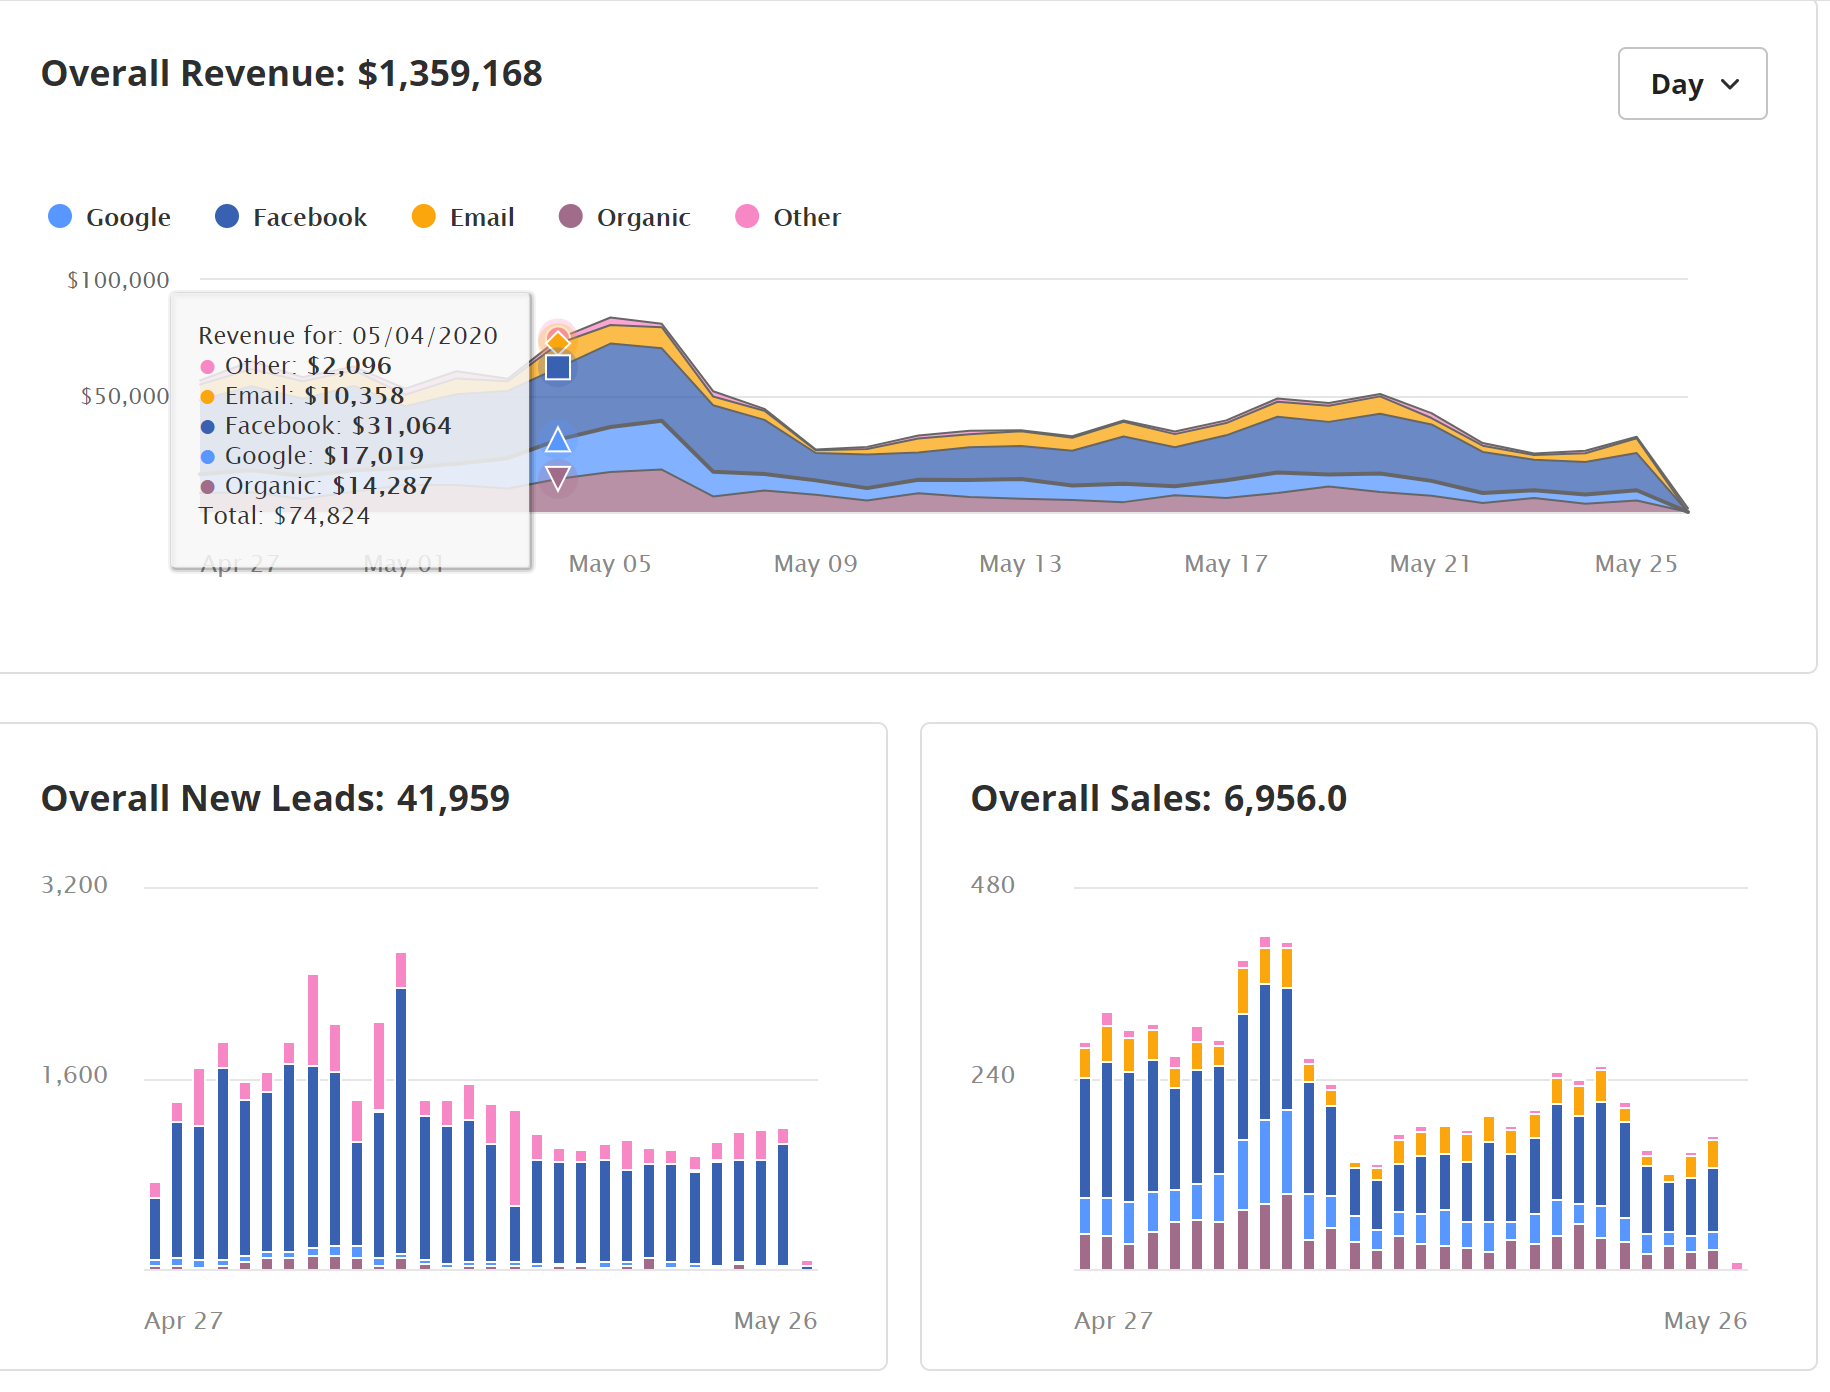Click the May 25 axis label

coord(1636,564)
